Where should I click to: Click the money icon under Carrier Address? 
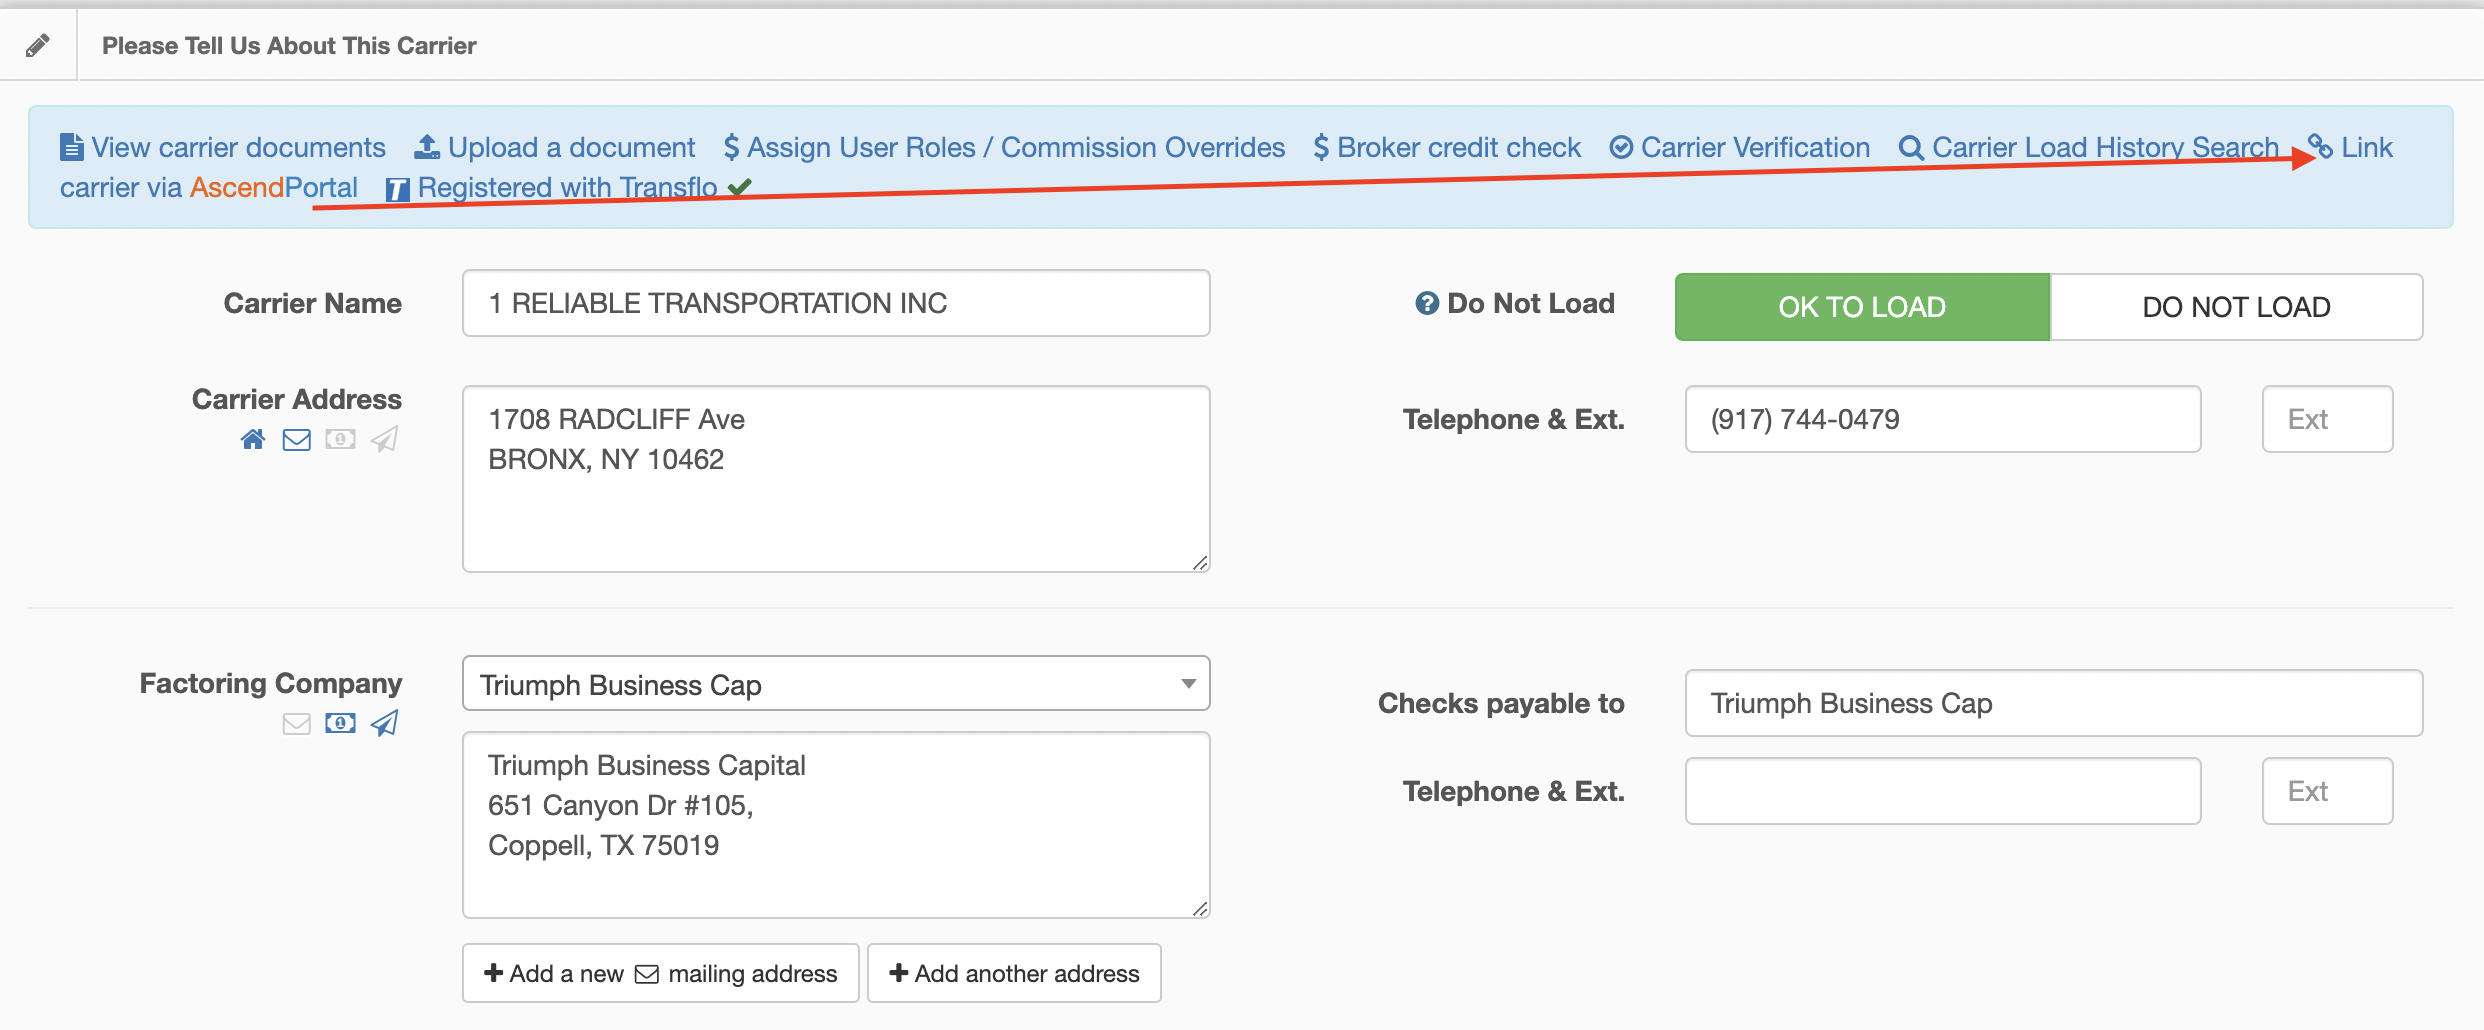[340, 439]
